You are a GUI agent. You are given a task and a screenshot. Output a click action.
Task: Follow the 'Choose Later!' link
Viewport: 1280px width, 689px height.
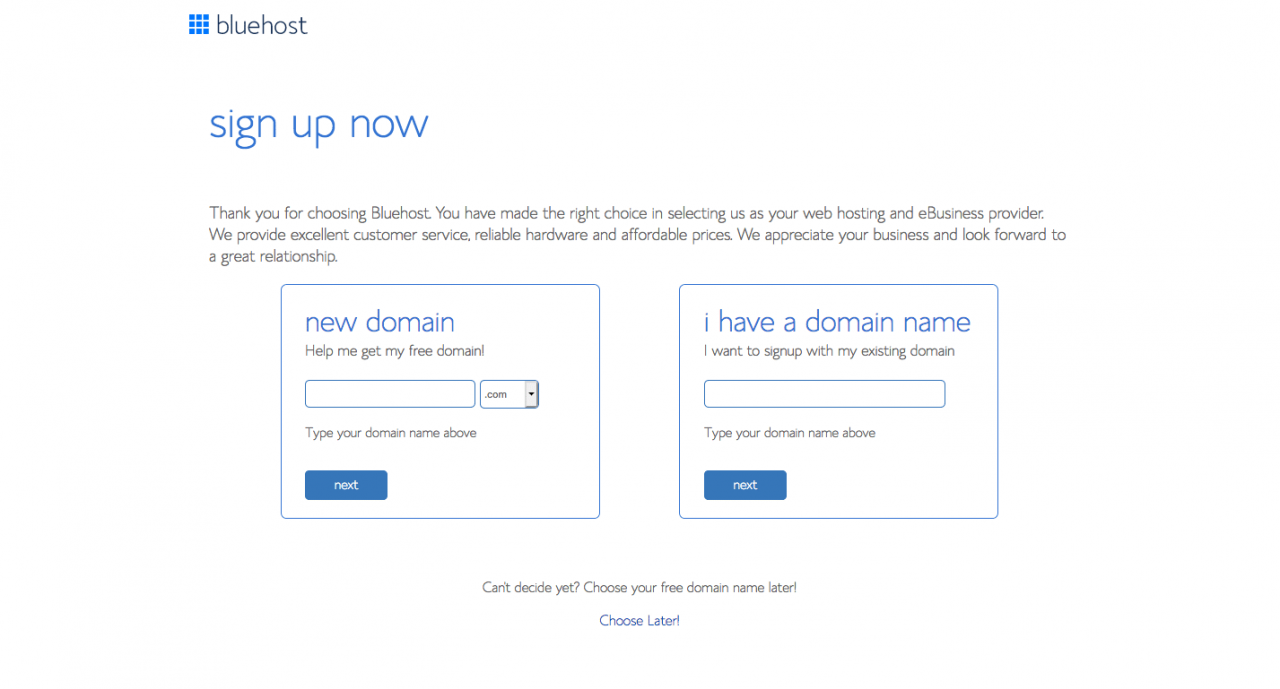tap(639, 621)
